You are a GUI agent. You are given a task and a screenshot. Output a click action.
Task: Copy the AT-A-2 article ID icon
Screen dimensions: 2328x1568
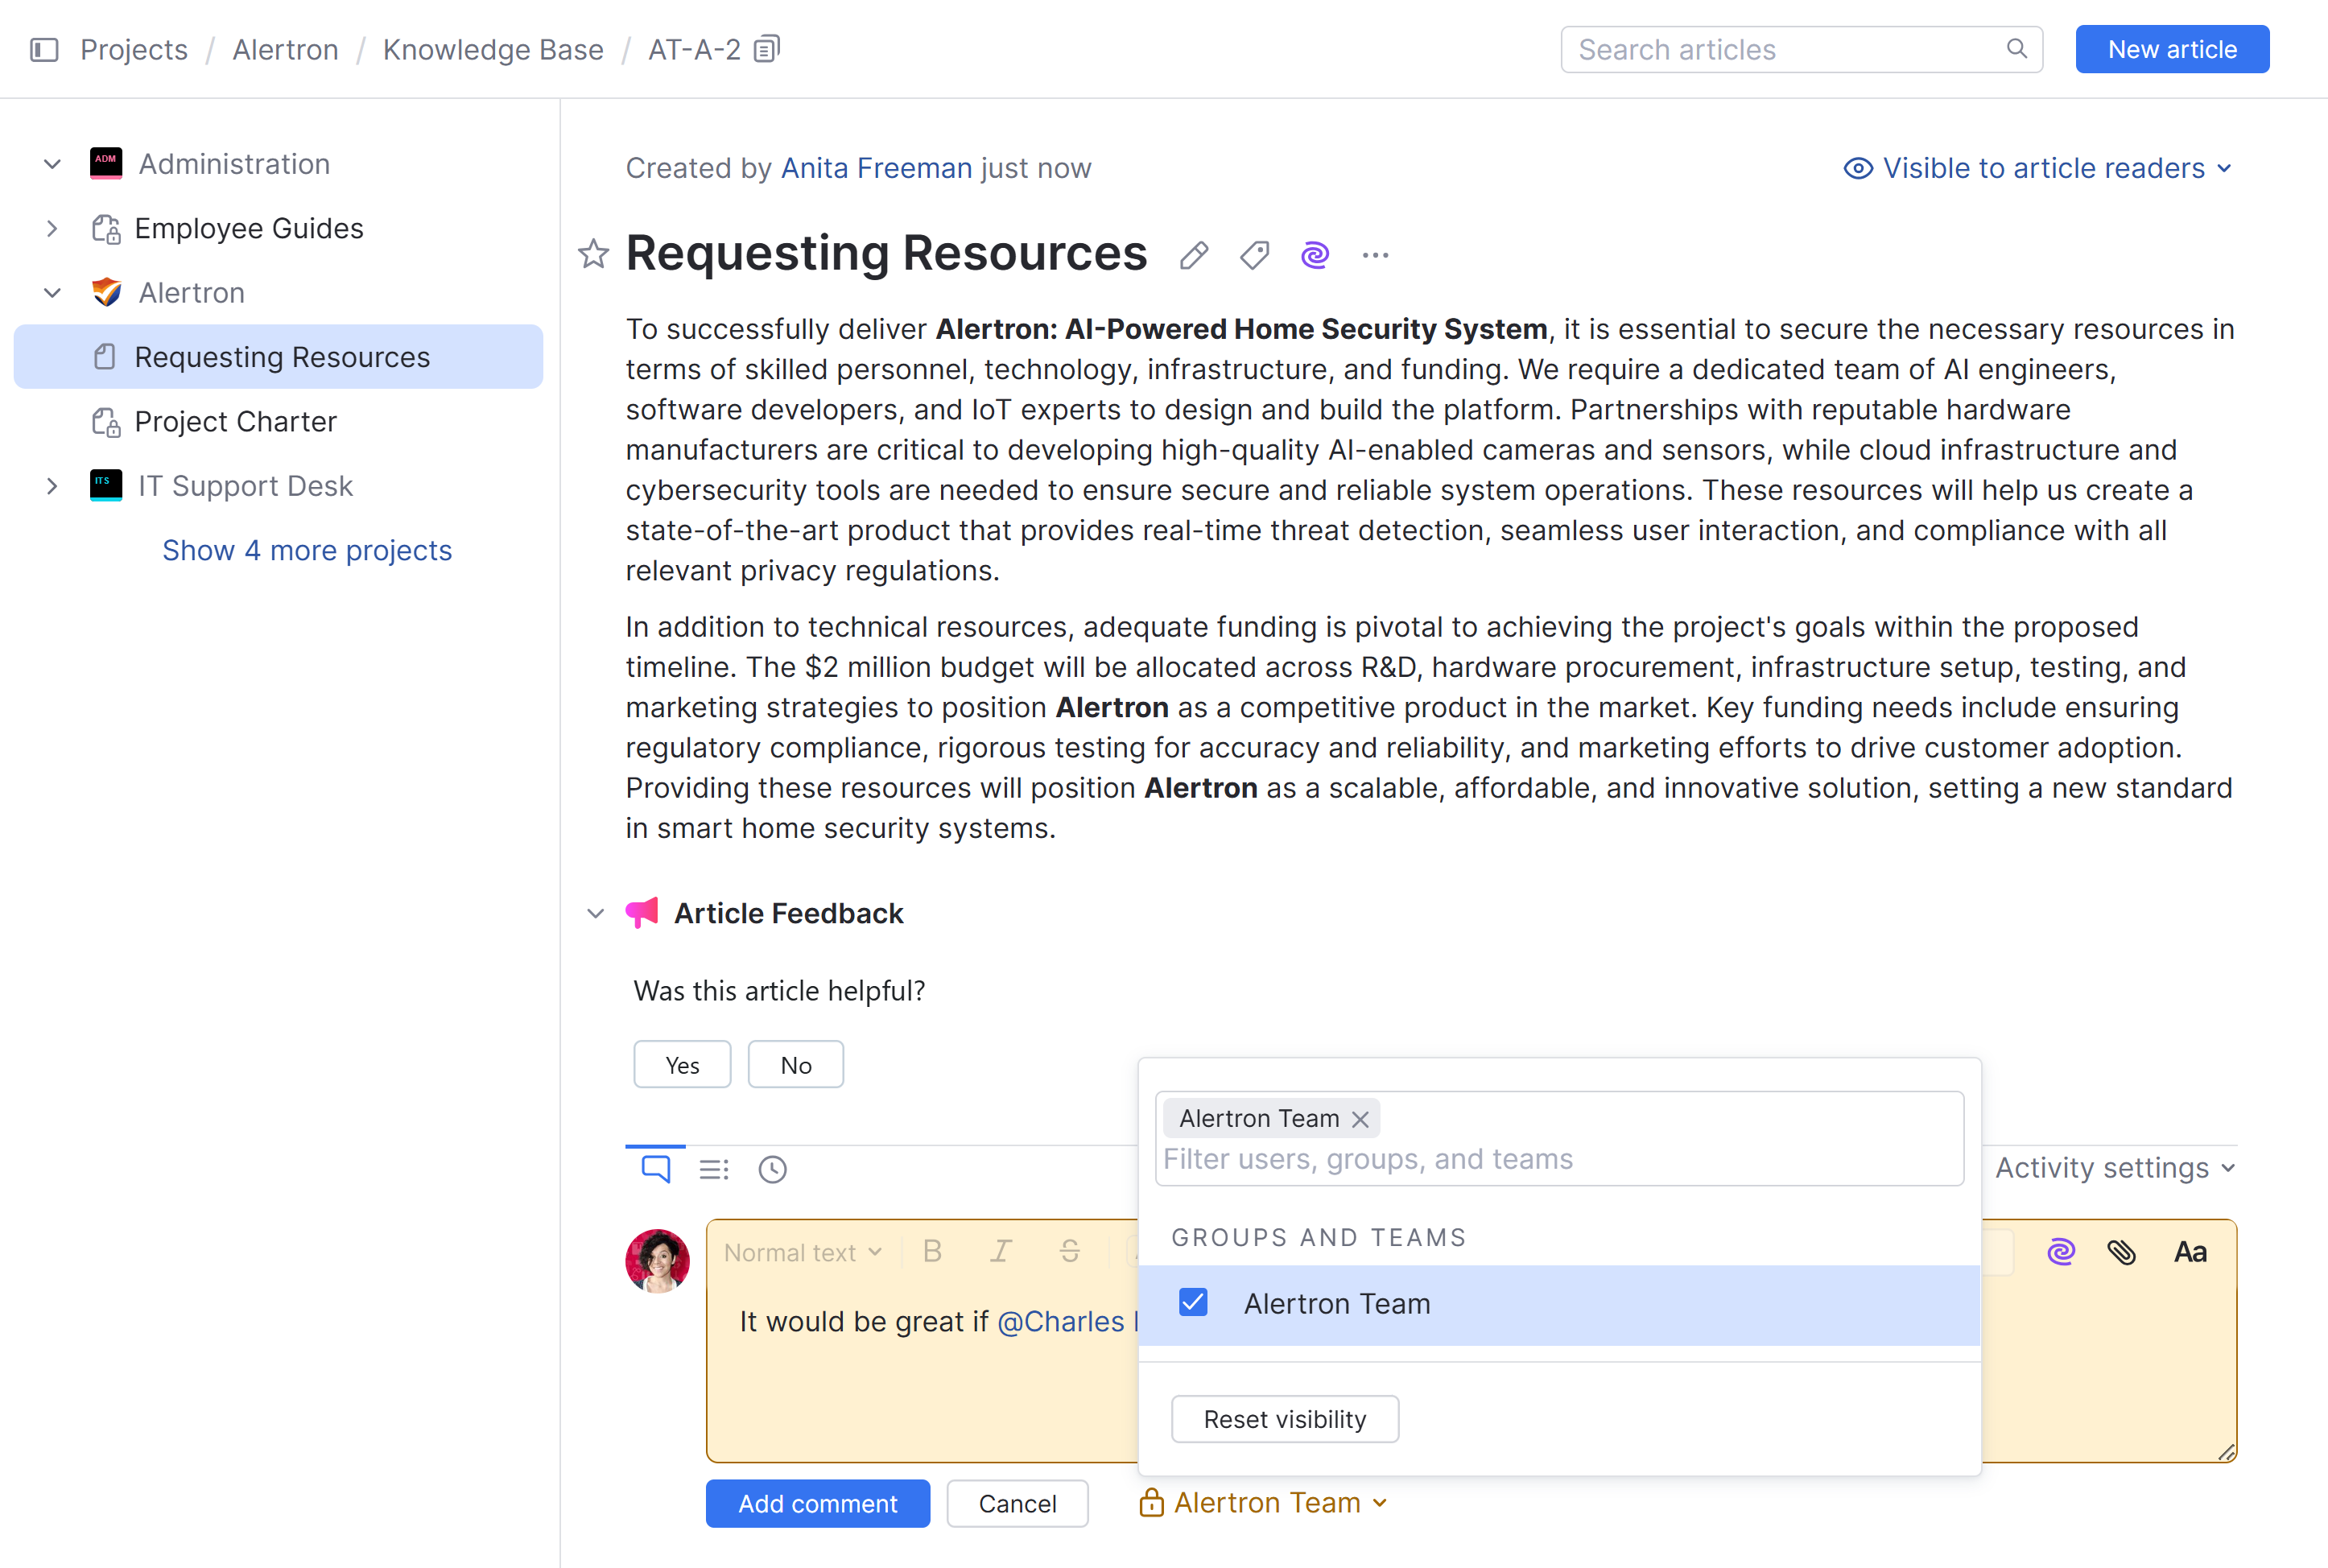pos(766,49)
